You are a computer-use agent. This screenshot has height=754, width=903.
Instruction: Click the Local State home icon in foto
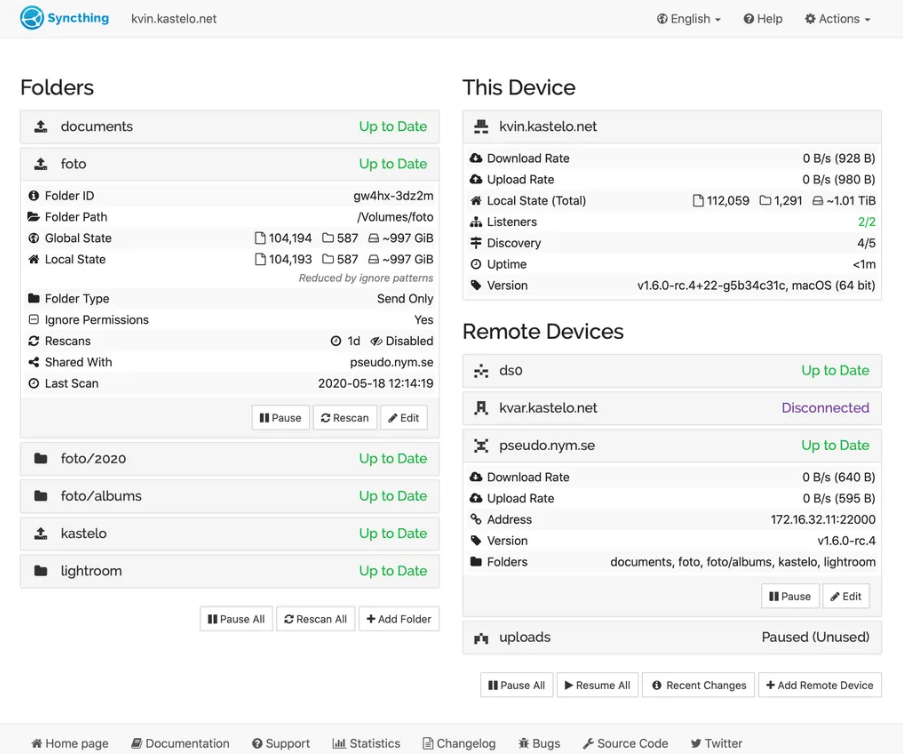click(x=33, y=259)
